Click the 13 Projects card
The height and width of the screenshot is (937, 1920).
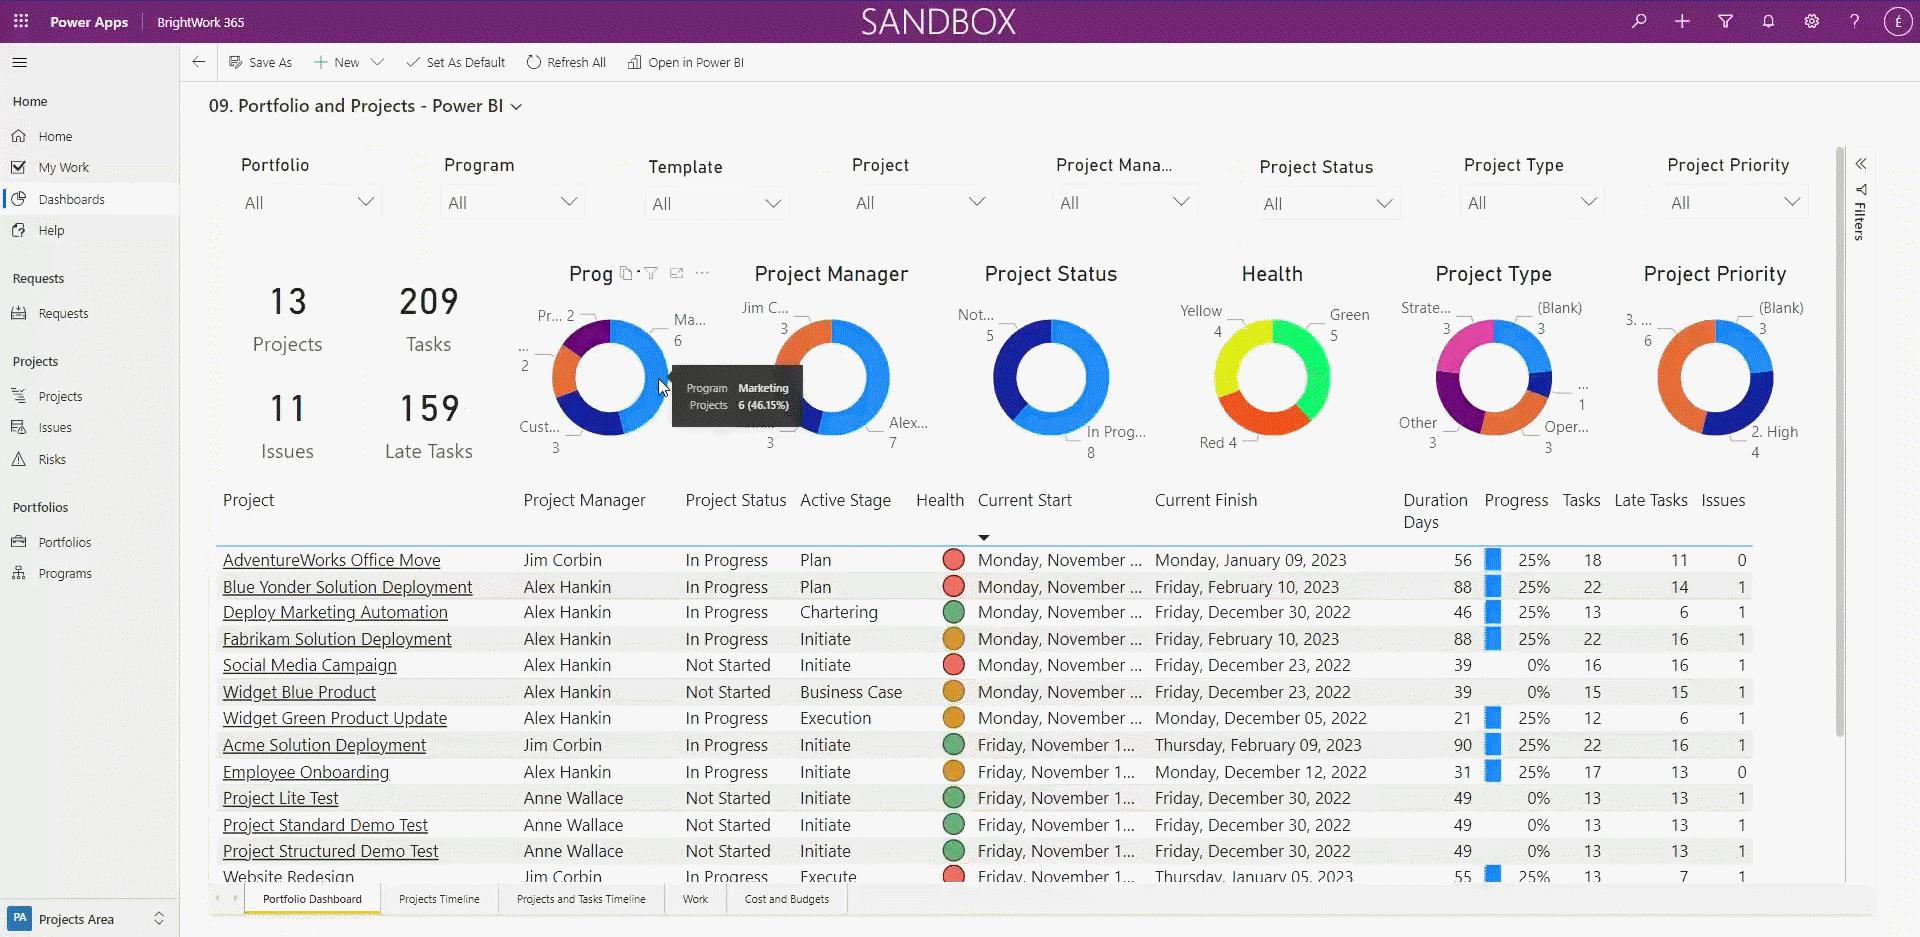click(287, 319)
